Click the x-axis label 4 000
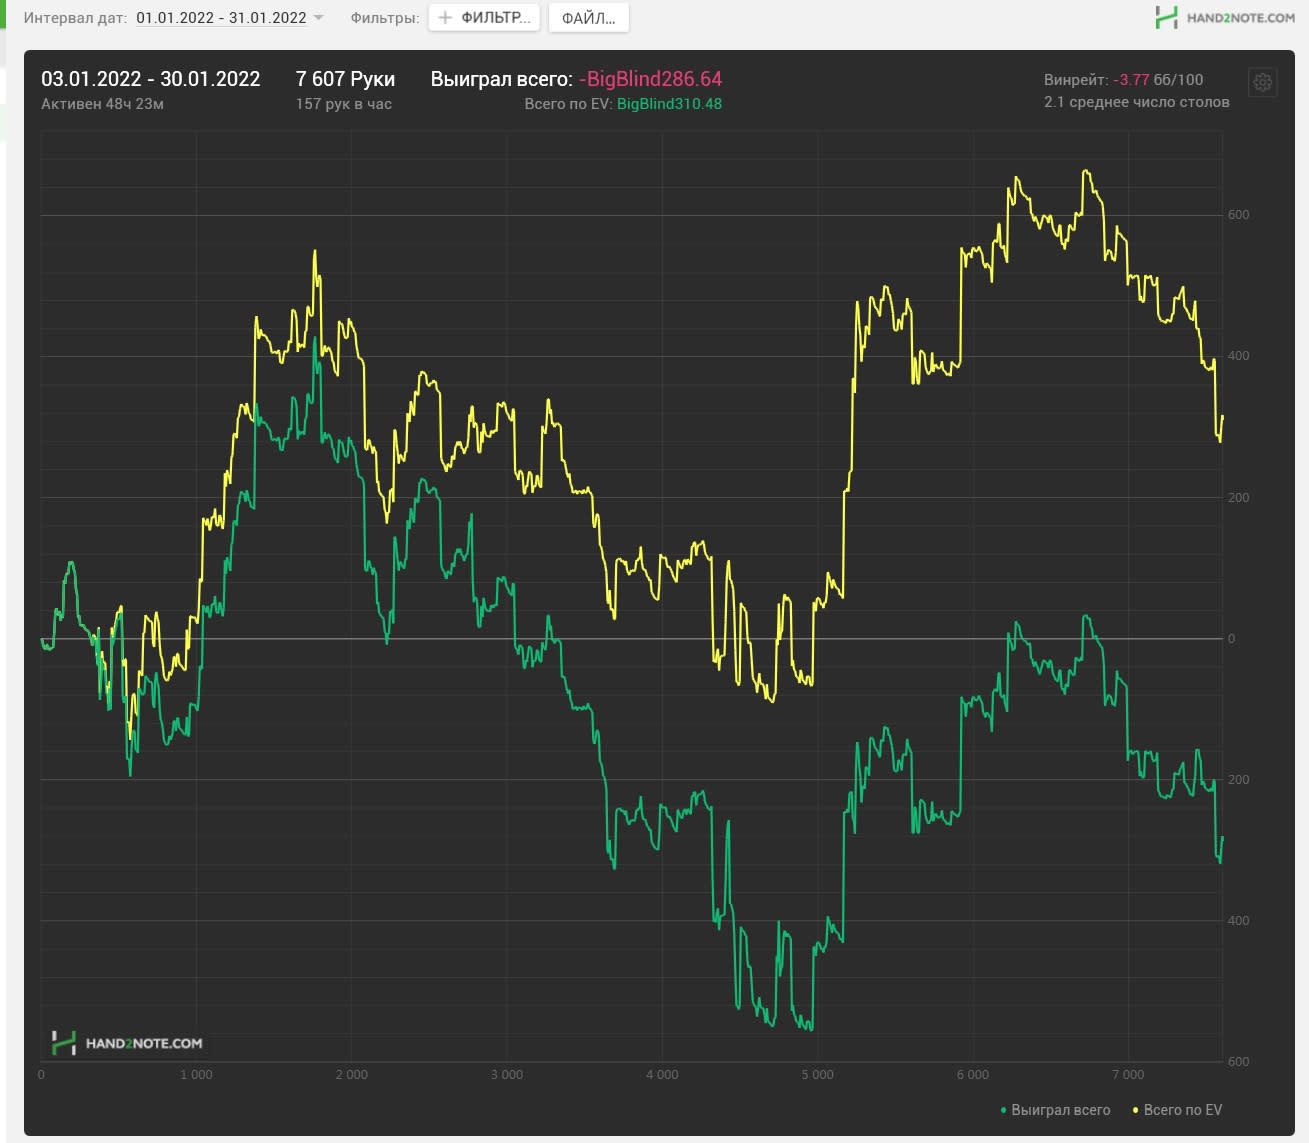This screenshot has height=1143, width=1309. 662,1075
